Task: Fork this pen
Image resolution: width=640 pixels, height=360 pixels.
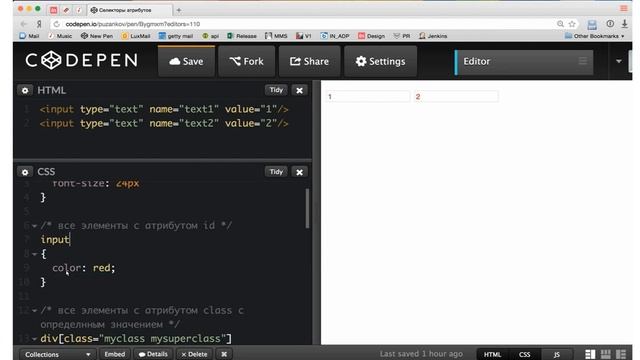Action: click(247, 61)
